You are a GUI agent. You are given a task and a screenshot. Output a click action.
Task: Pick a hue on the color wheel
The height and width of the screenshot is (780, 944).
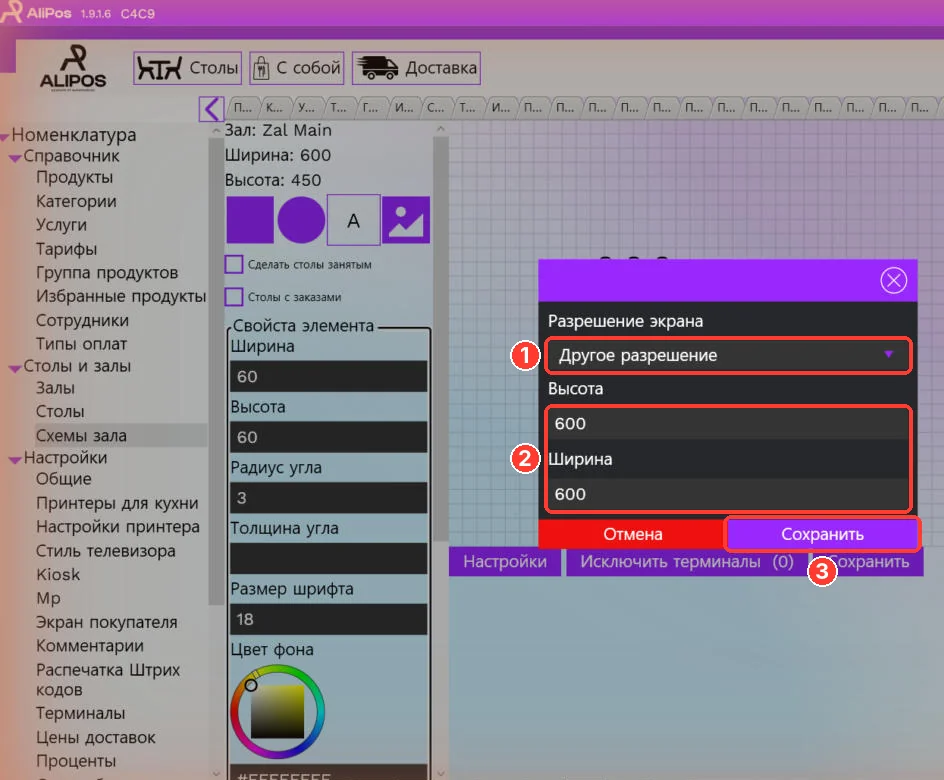coord(278,711)
